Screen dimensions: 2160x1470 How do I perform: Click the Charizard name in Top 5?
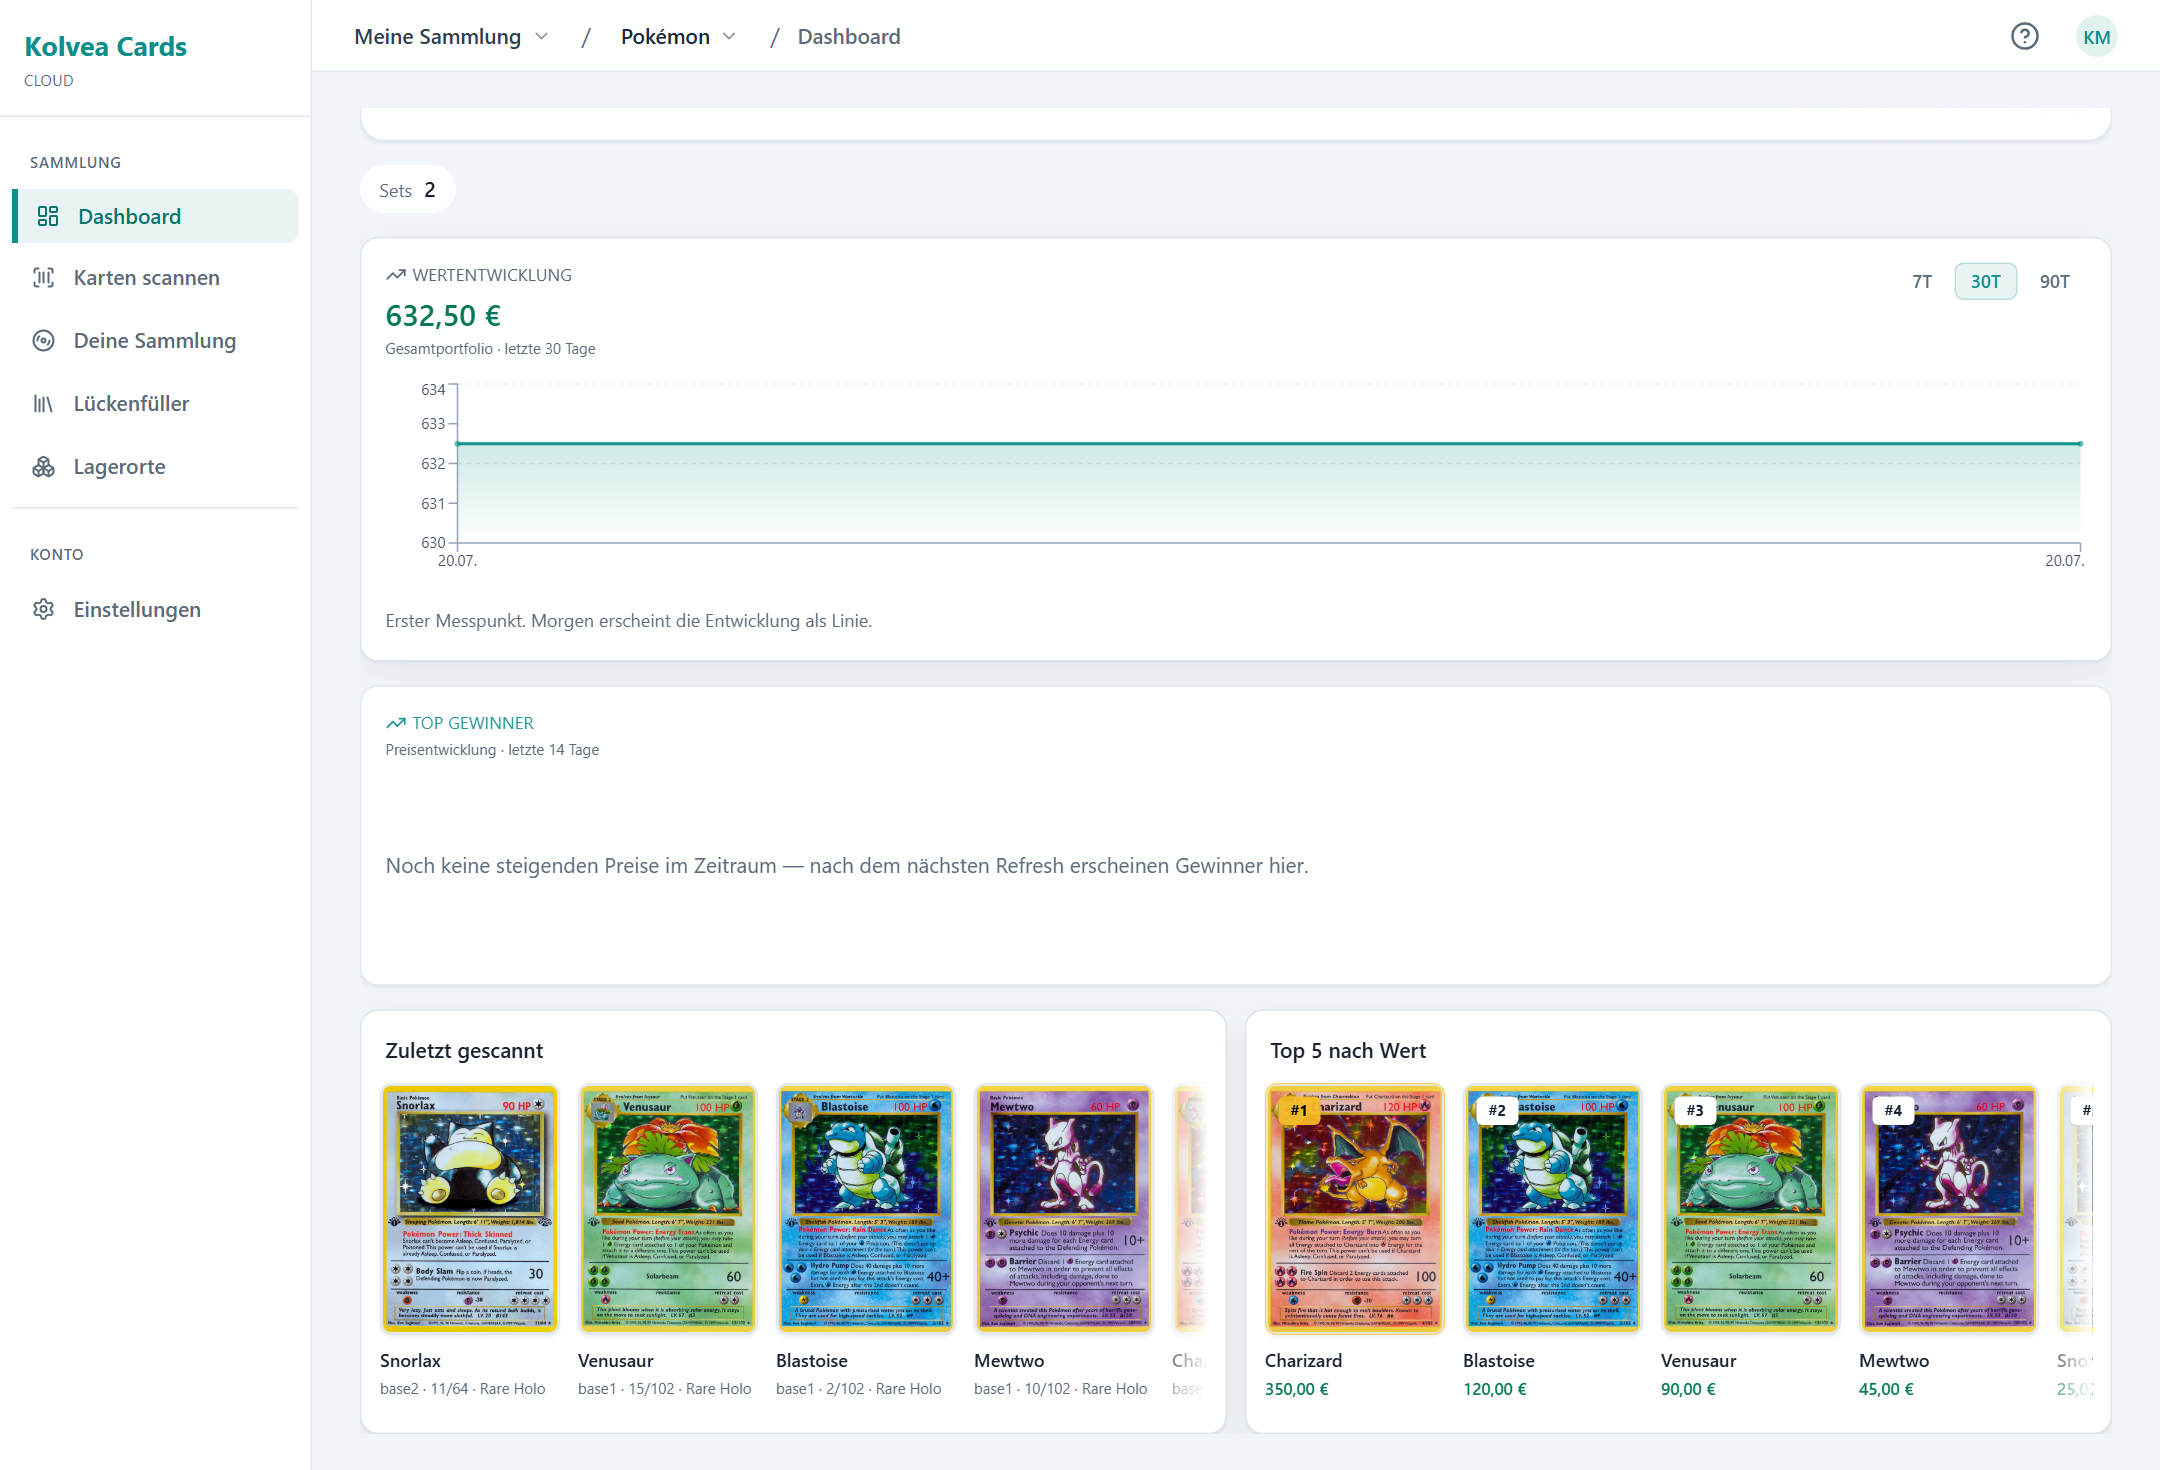[1303, 1361]
